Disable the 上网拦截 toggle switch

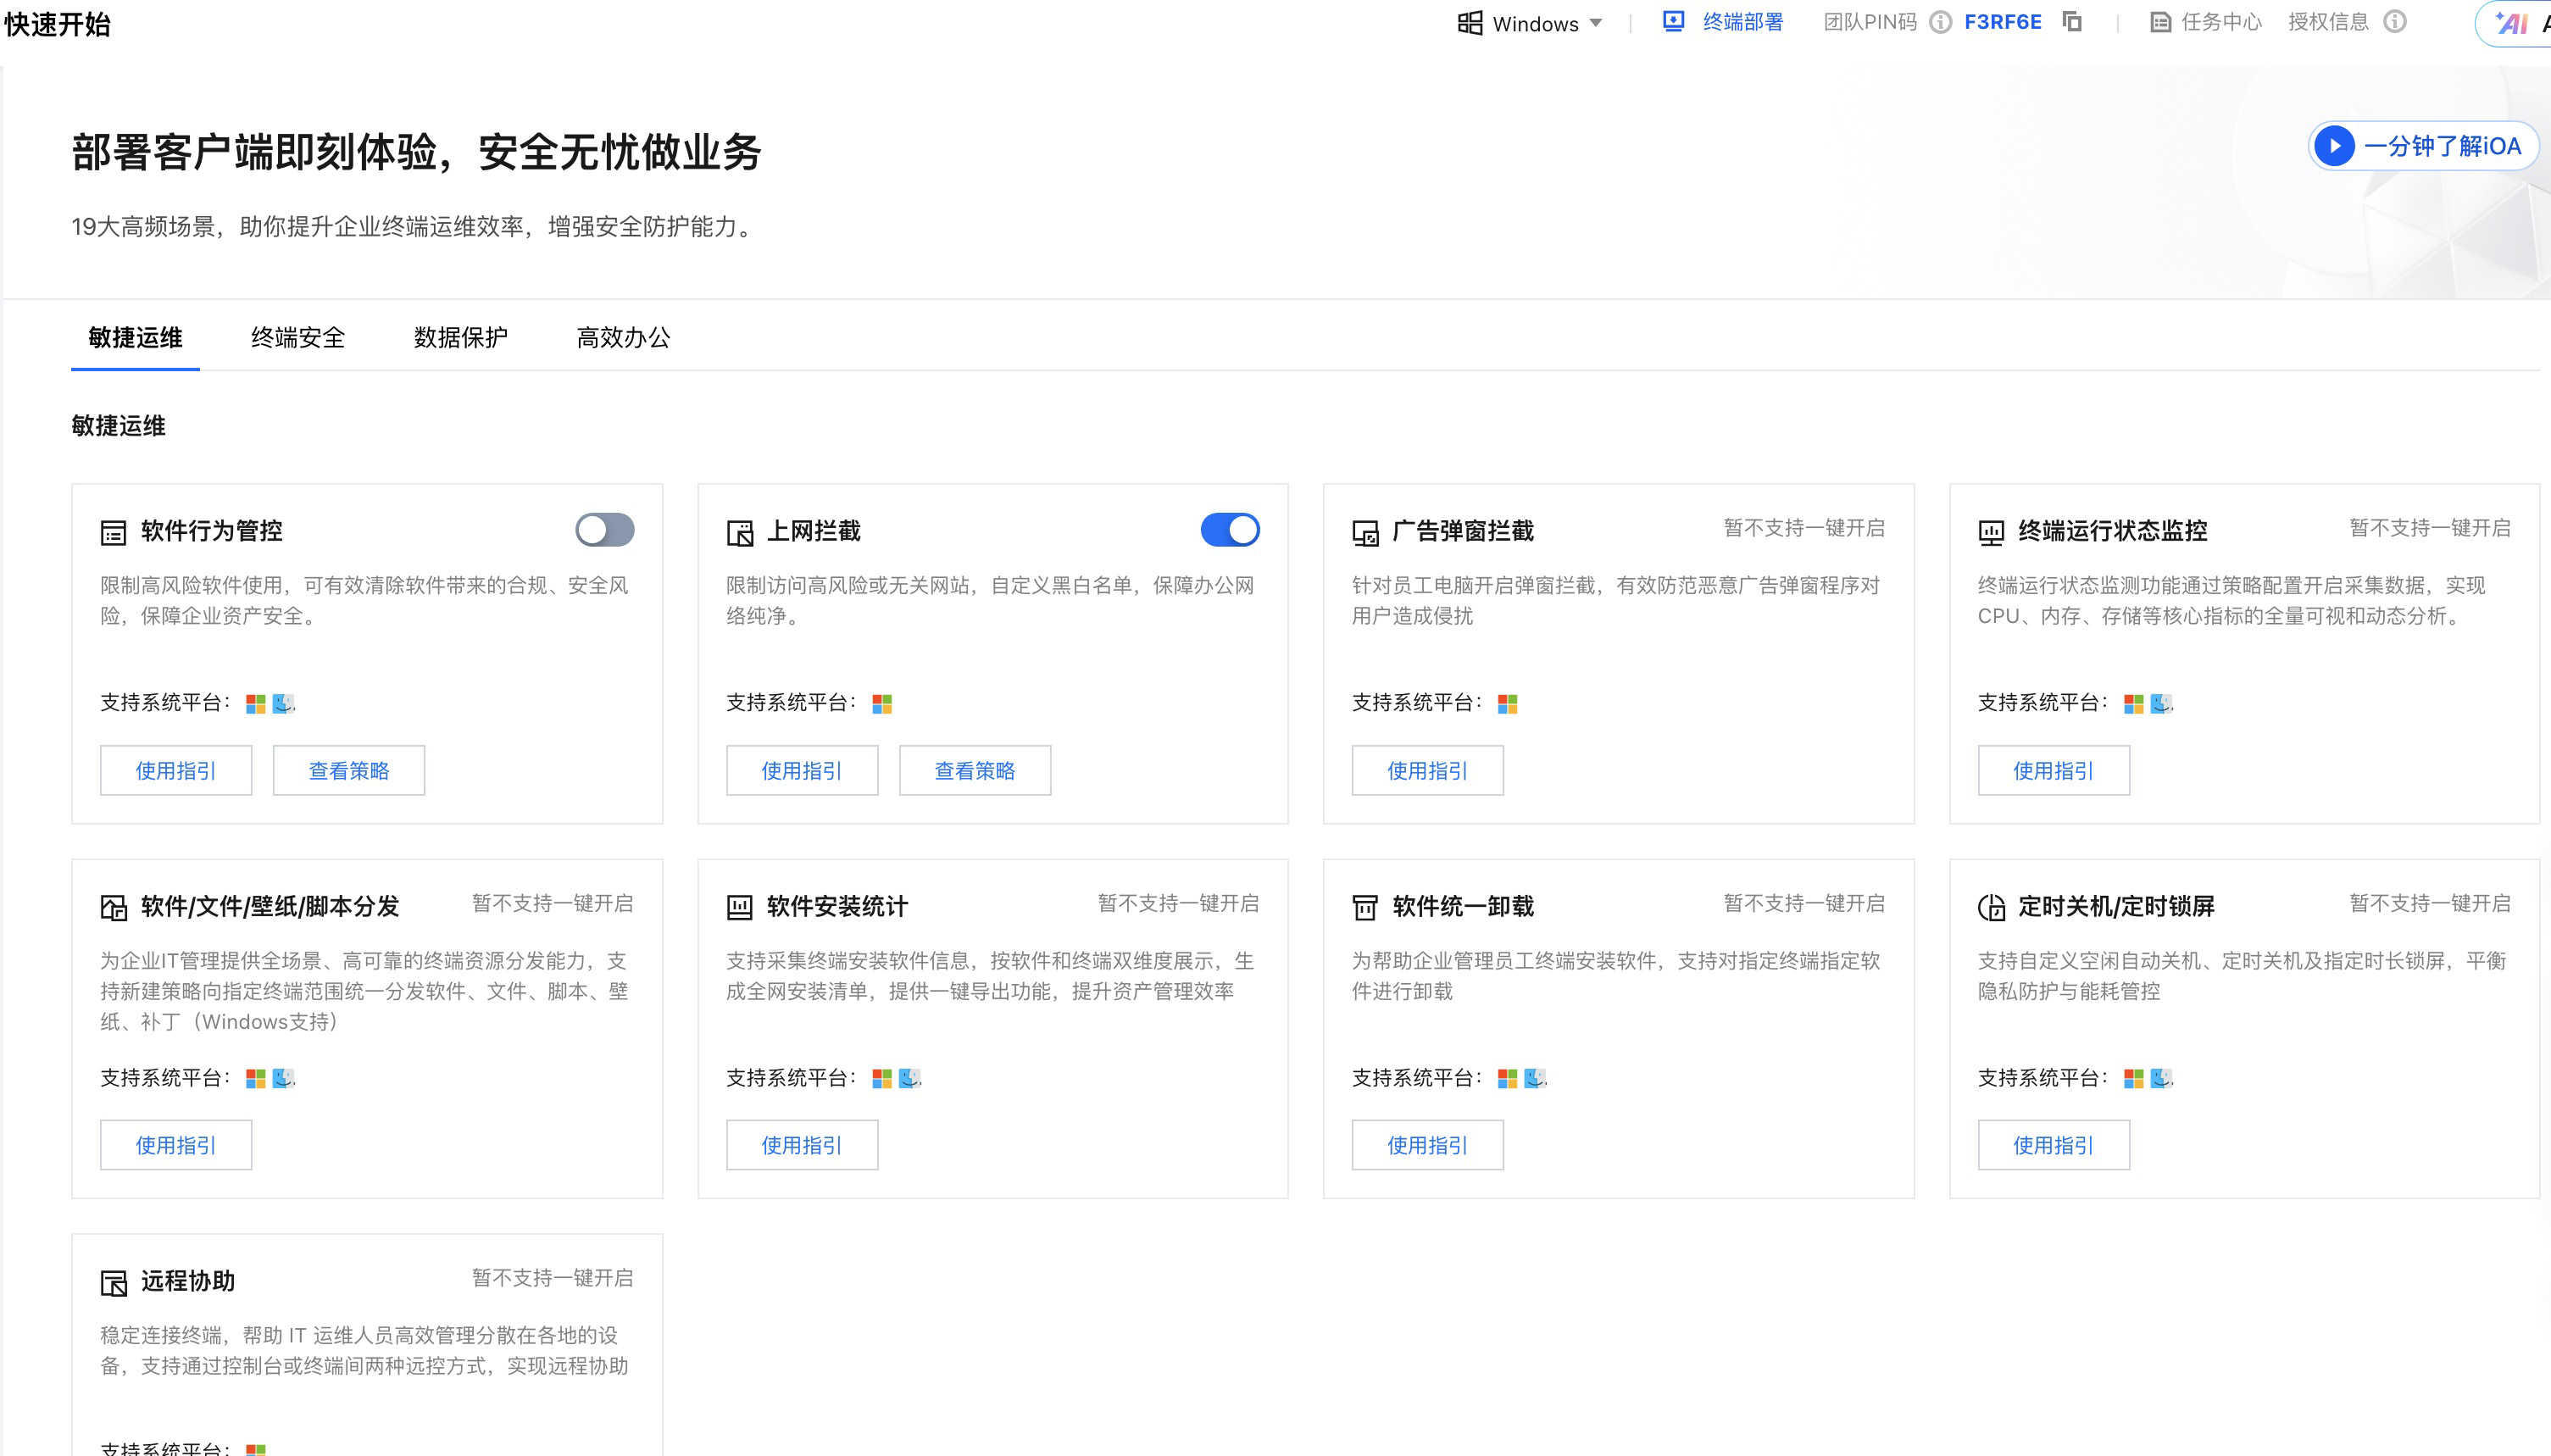click(1230, 530)
